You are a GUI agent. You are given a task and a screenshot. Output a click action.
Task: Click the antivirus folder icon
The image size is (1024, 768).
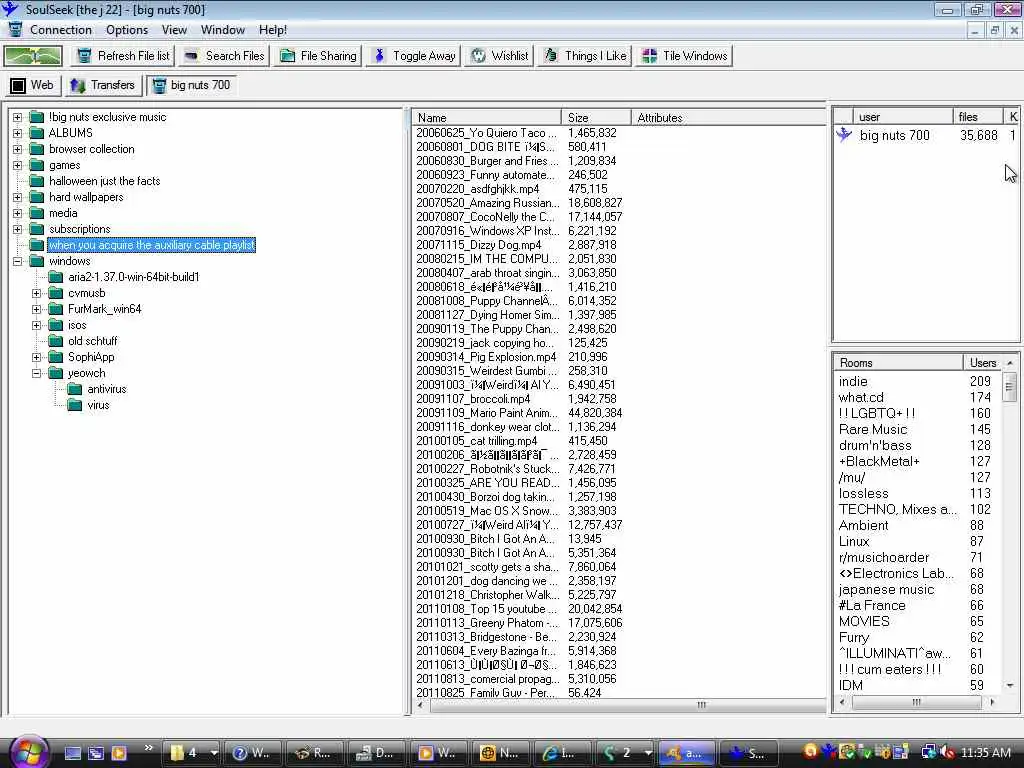[x=75, y=389]
